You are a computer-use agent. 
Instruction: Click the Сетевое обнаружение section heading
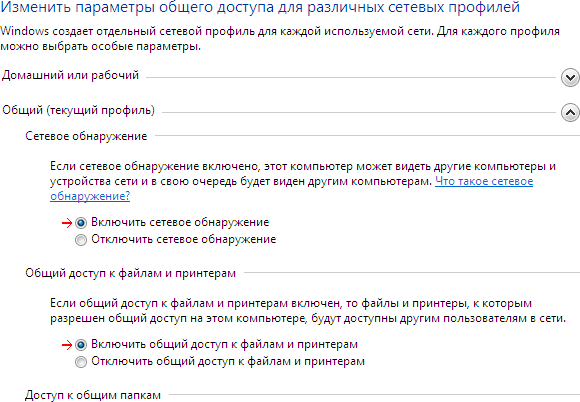click(x=86, y=136)
